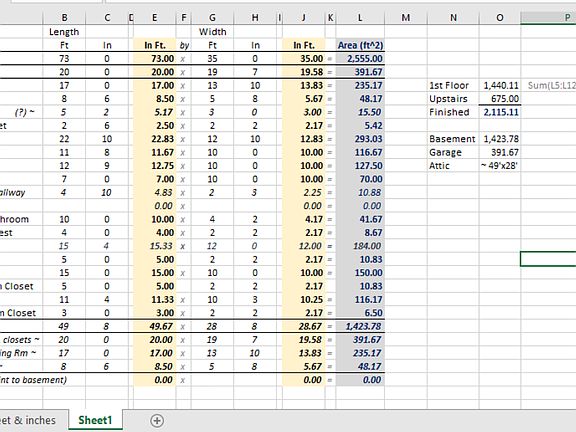The height and width of the screenshot is (432, 576).
Task: Select column B header
Action: tap(64, 18)
